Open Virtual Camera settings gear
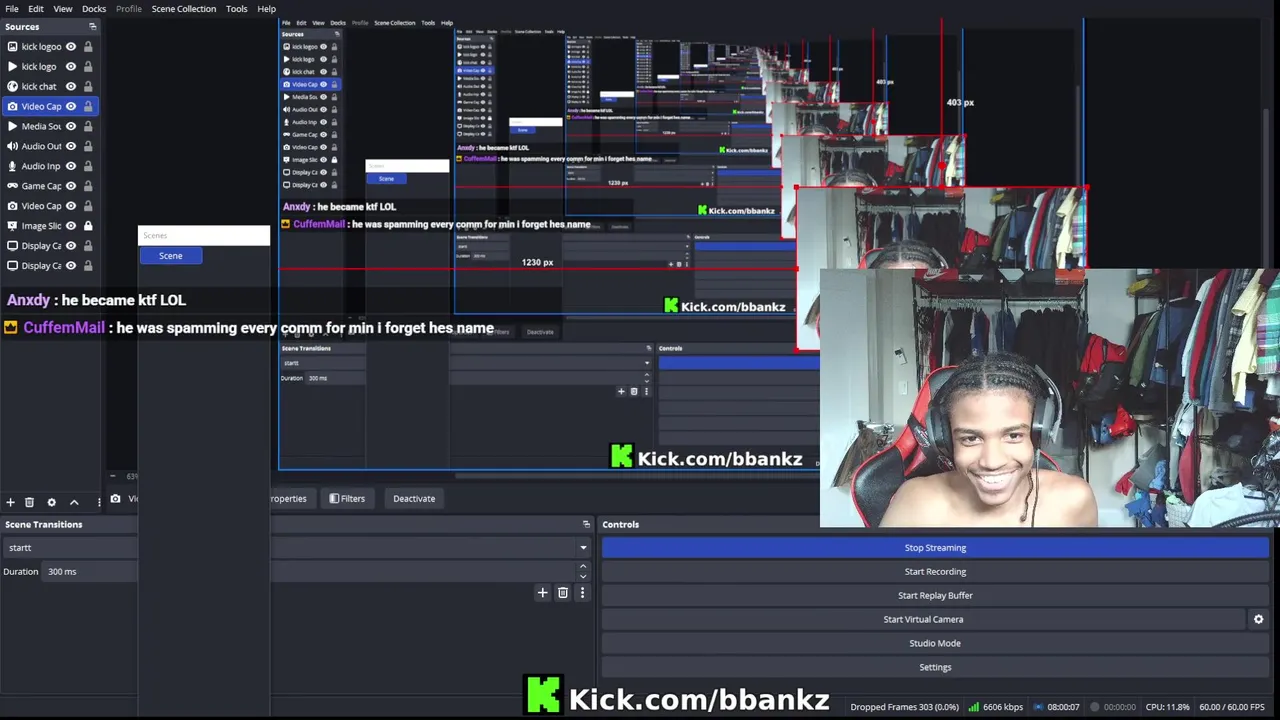This screenshot has height=720, width=1280. click(1258, 619)
